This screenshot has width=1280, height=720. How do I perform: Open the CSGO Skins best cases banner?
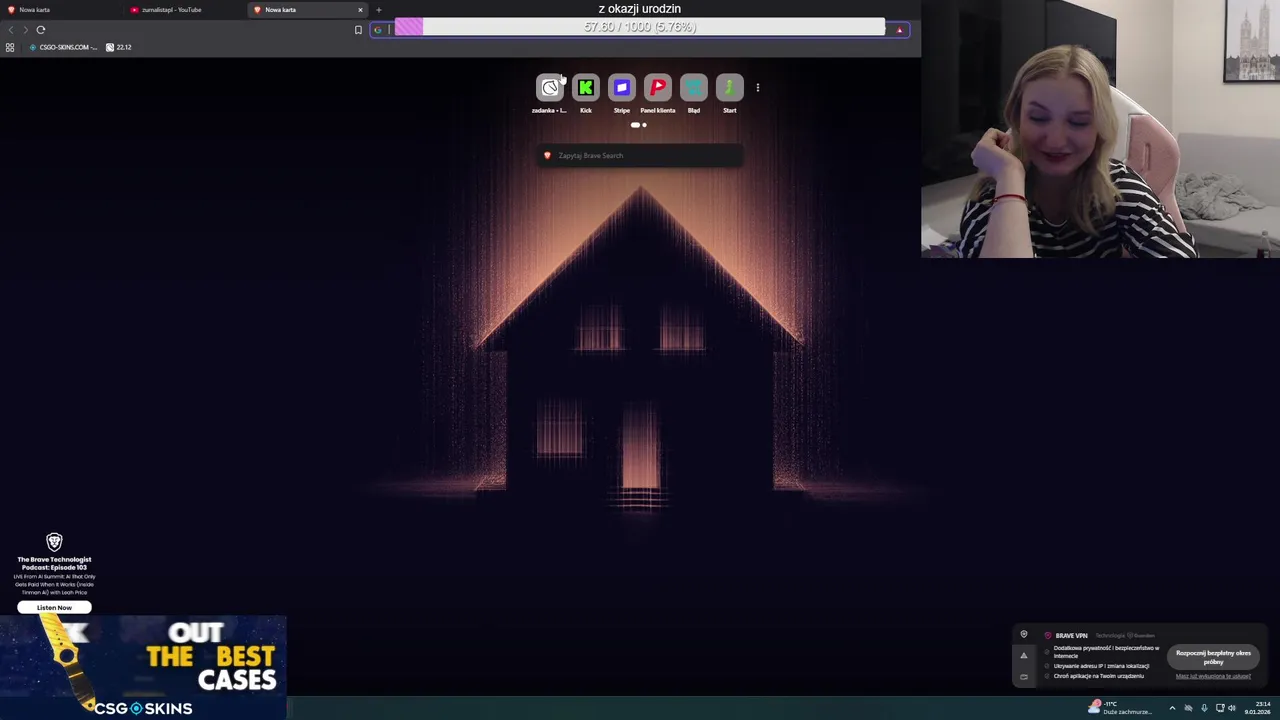(x=143, y=667)
